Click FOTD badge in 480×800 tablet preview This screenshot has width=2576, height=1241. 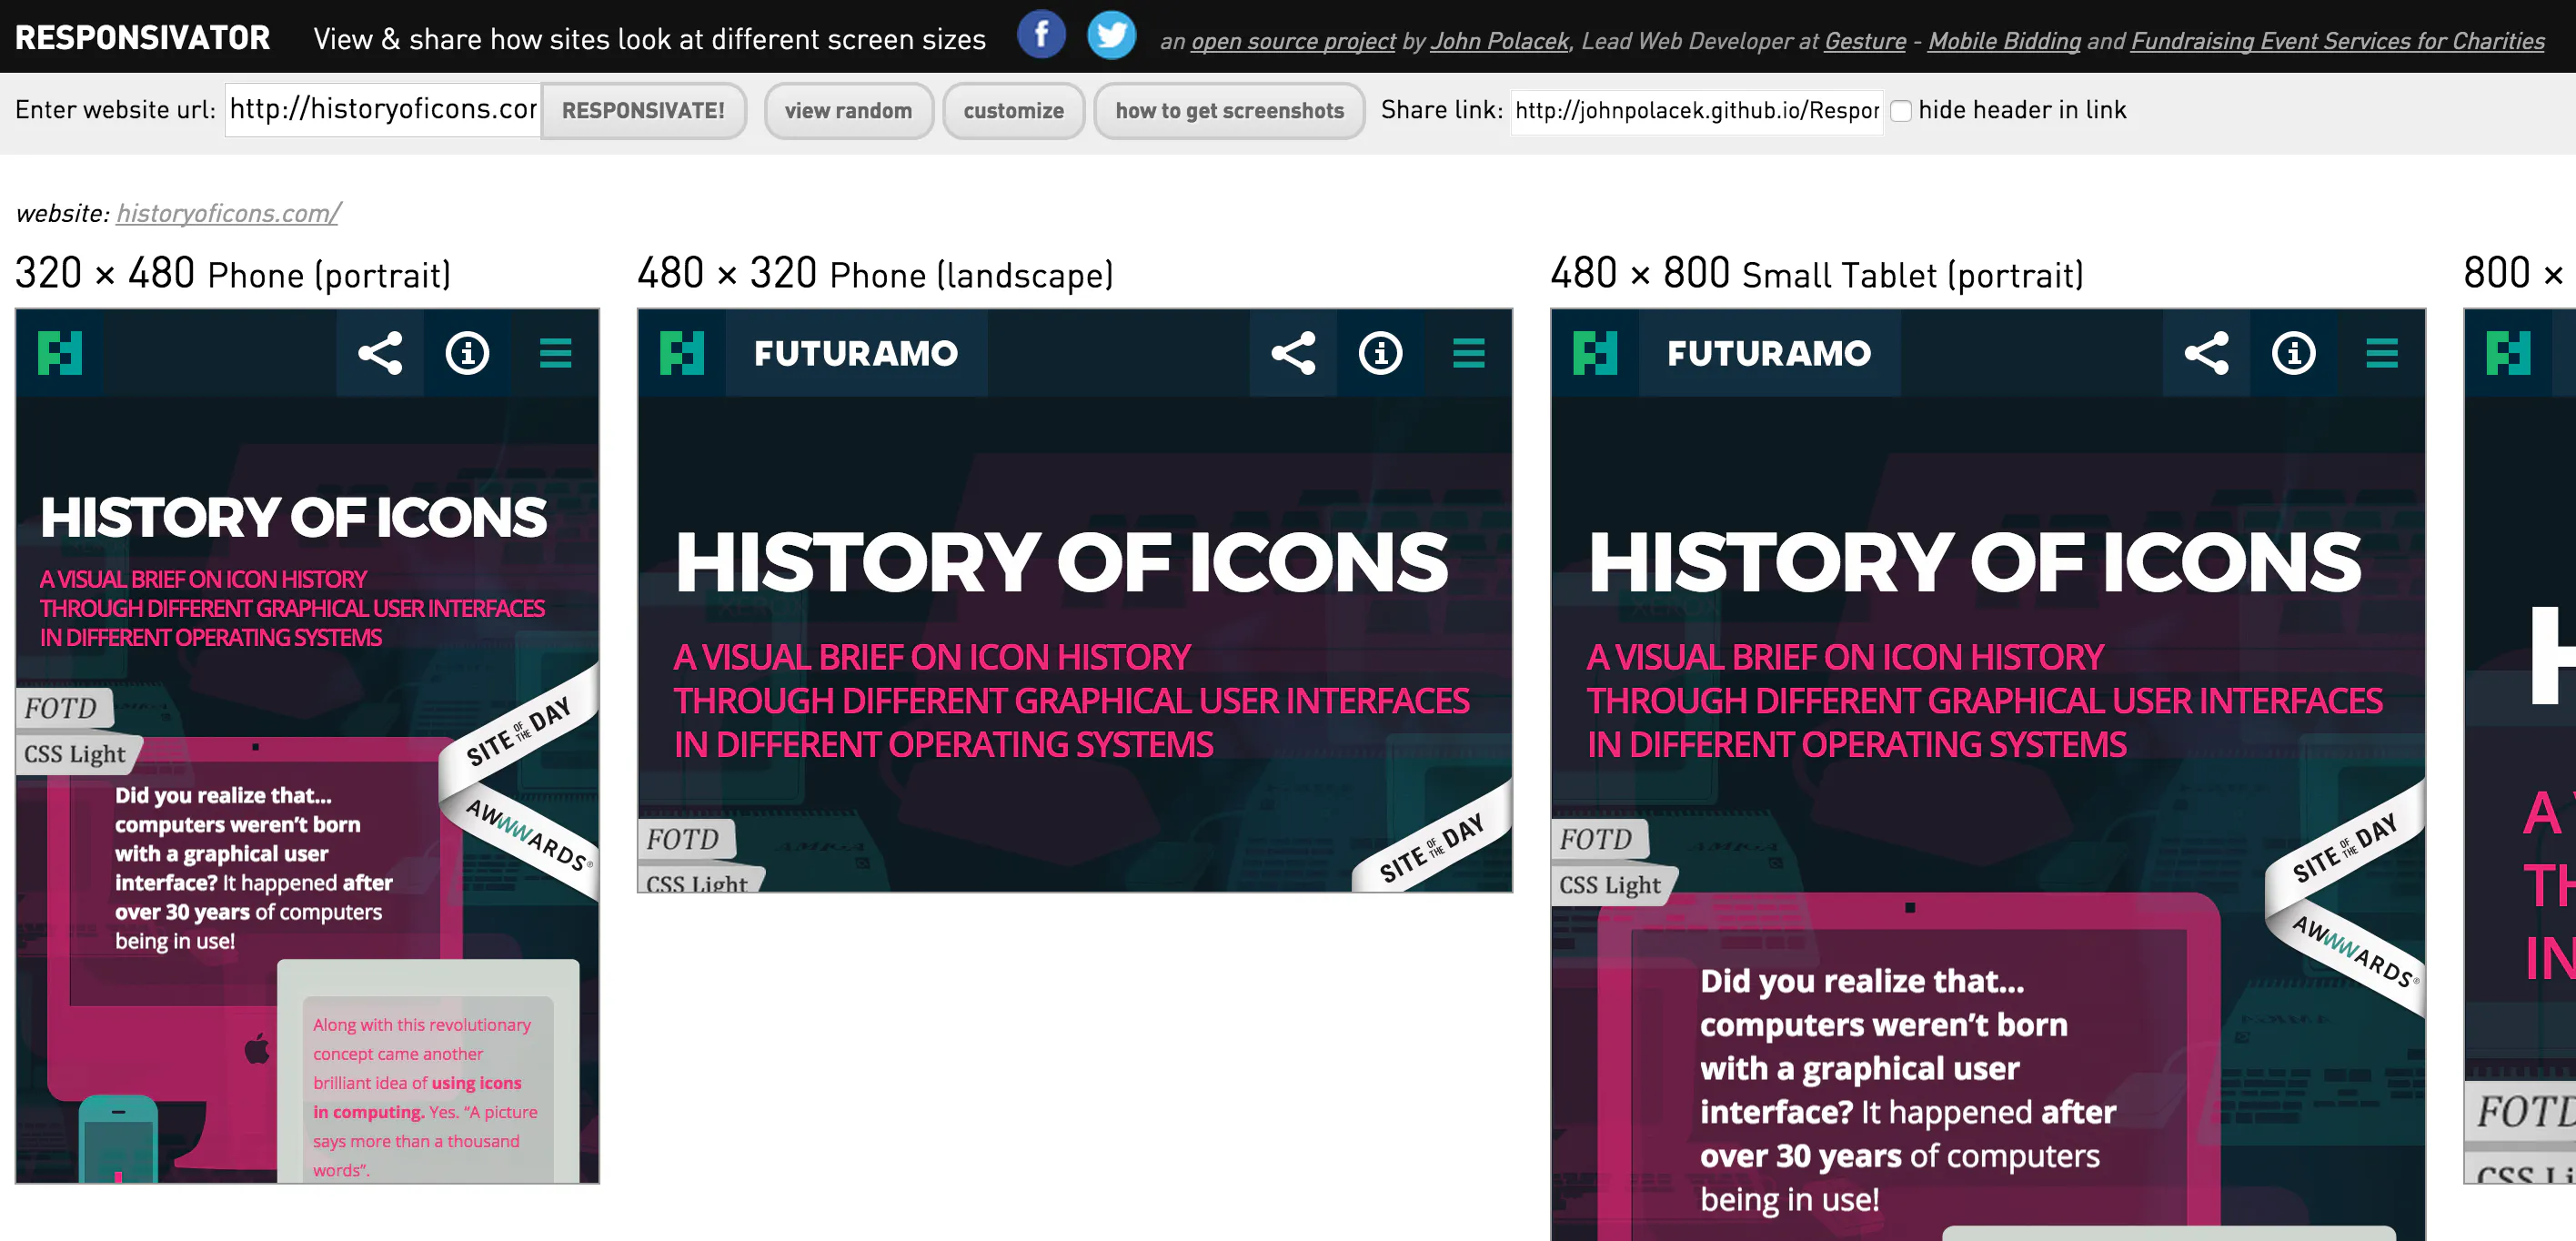pyautogui.click(x=1598, y=839)
